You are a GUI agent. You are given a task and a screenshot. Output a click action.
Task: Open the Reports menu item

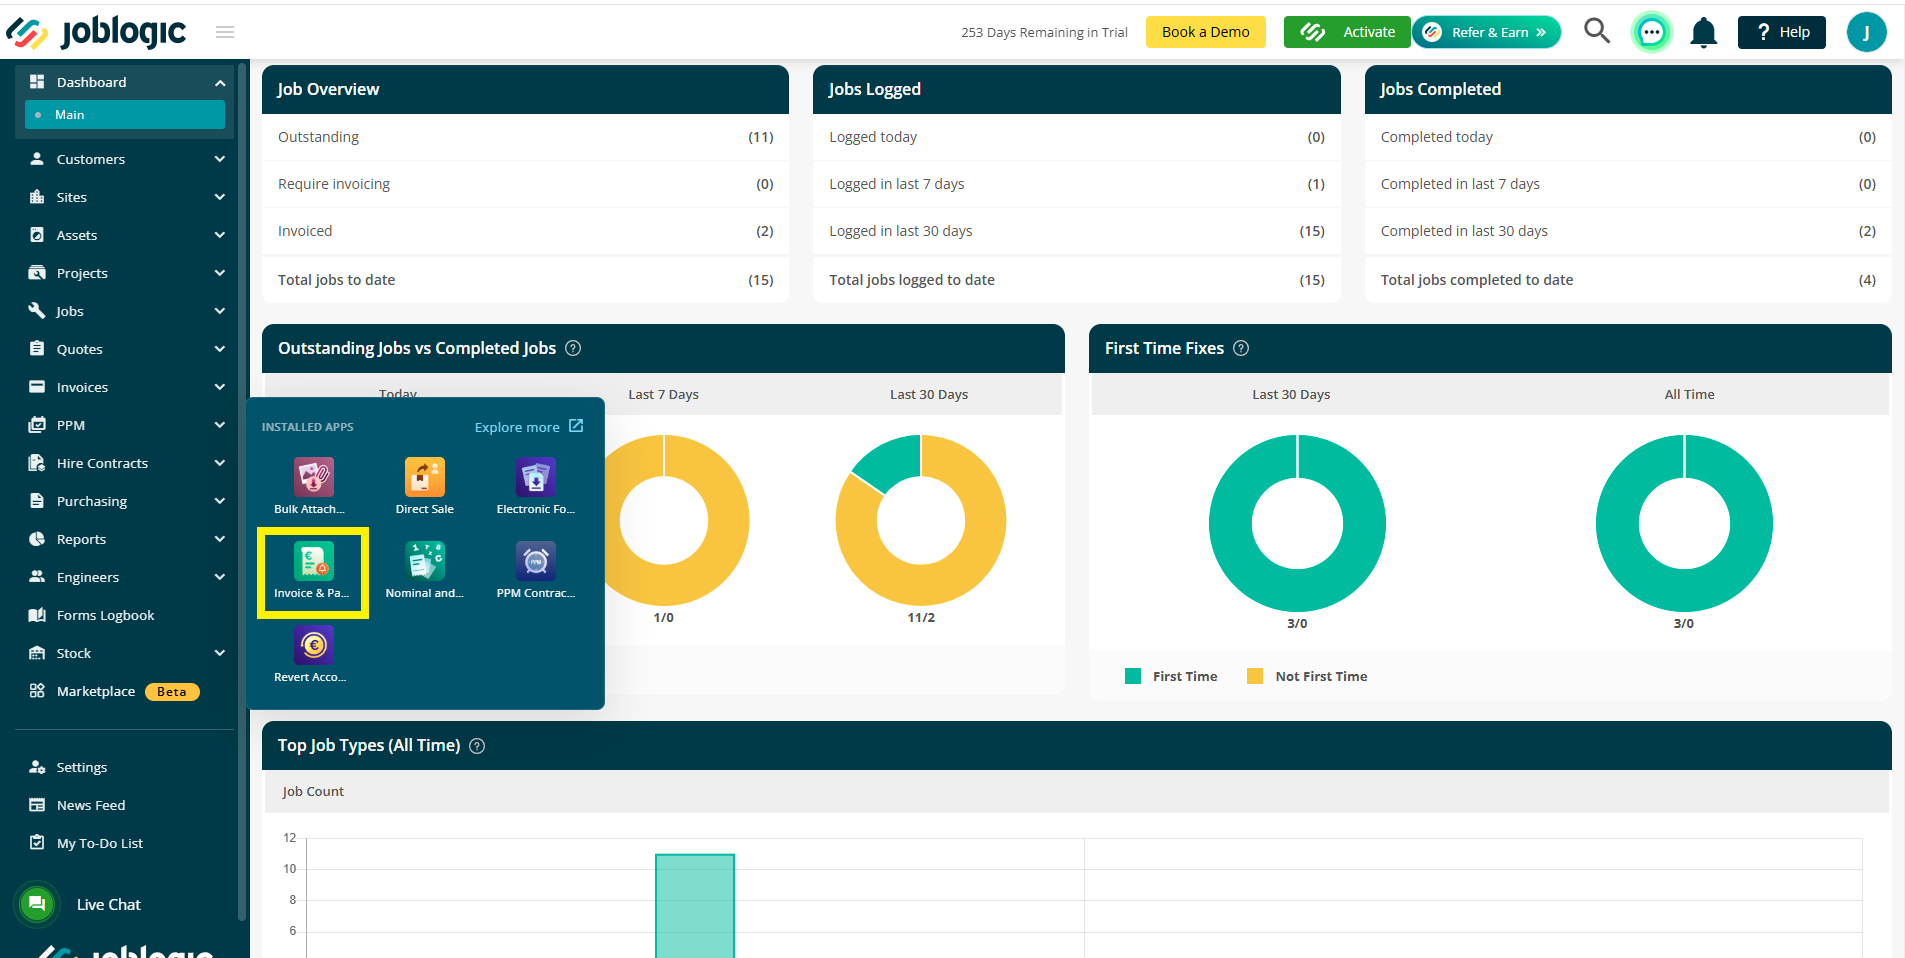pyautogui.click(x=125, y=539)
